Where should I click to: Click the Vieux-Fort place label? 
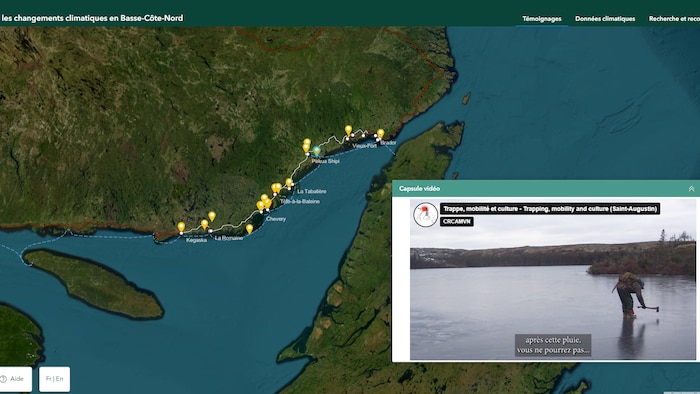365,146
